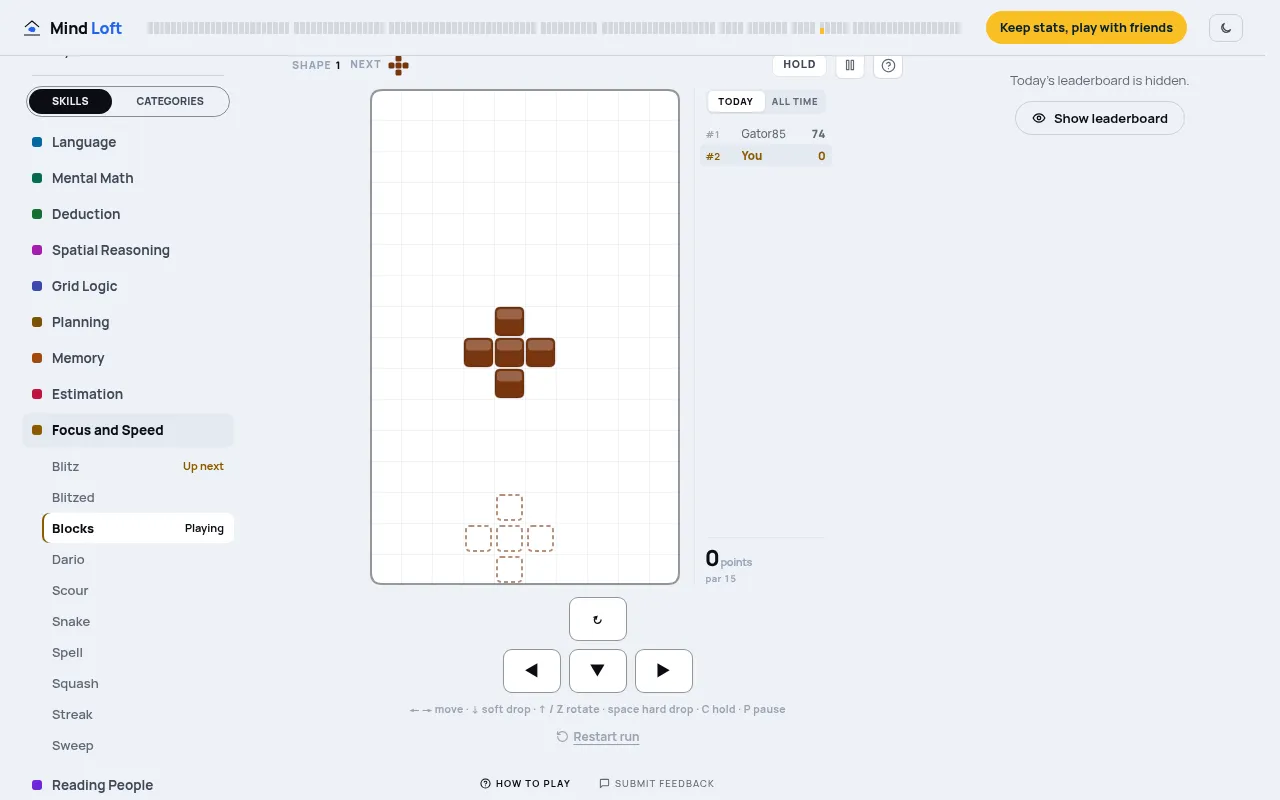Open the HOW TO PLAY link
This screenshot has width=1280, height=800.
525,784
